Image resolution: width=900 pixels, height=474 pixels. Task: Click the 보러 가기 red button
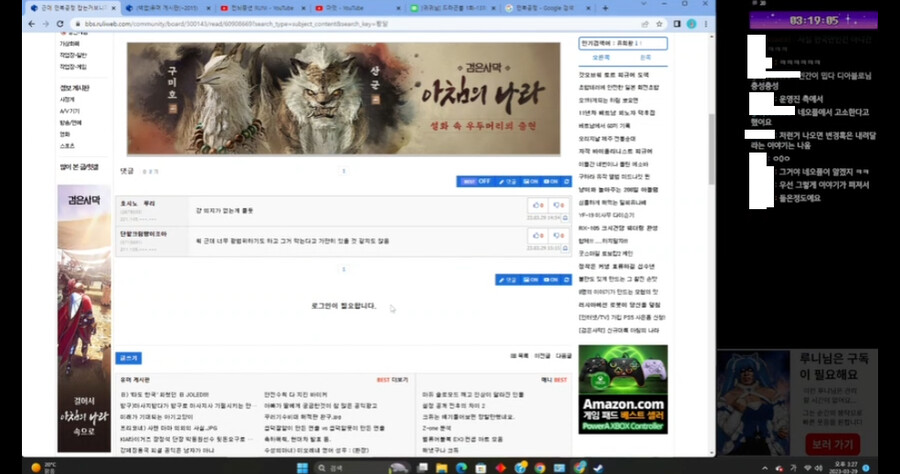click(x=832, y=444)
